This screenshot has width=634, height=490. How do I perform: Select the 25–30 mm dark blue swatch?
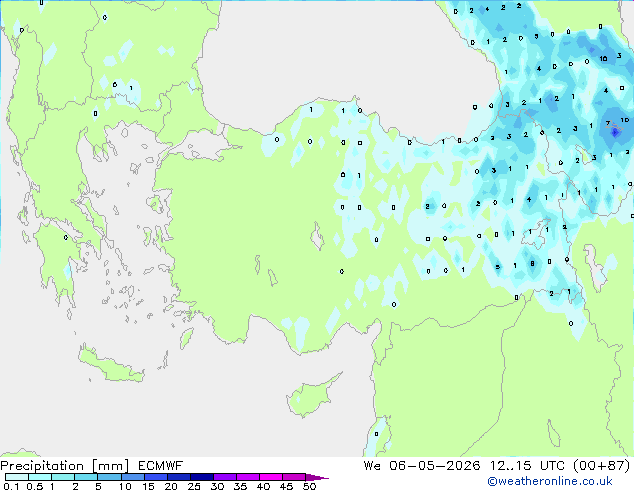pos(201,477)
